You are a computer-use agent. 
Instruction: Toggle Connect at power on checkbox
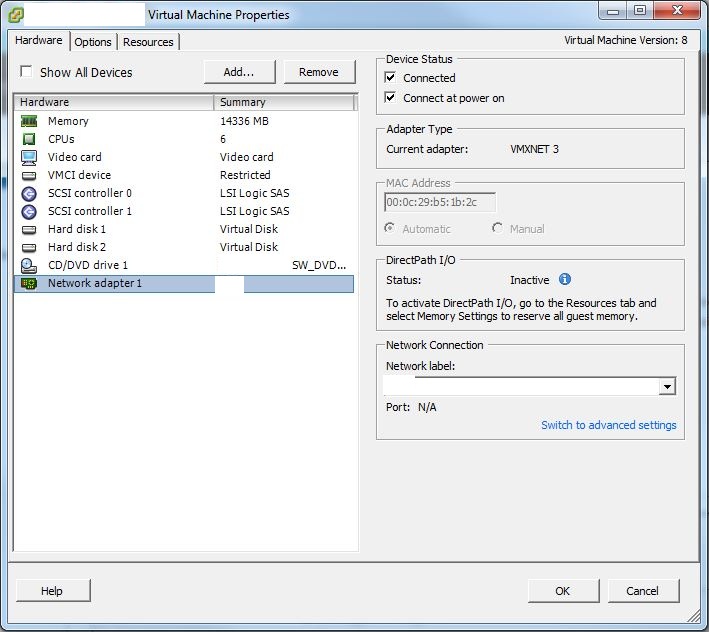coord(391,98)
